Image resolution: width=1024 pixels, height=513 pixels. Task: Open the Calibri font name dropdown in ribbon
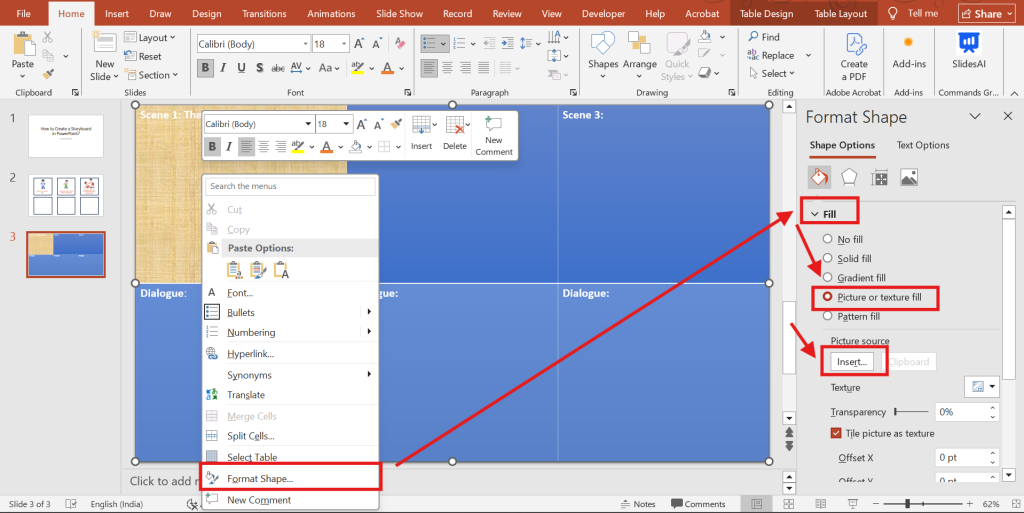tap(301, 45)
